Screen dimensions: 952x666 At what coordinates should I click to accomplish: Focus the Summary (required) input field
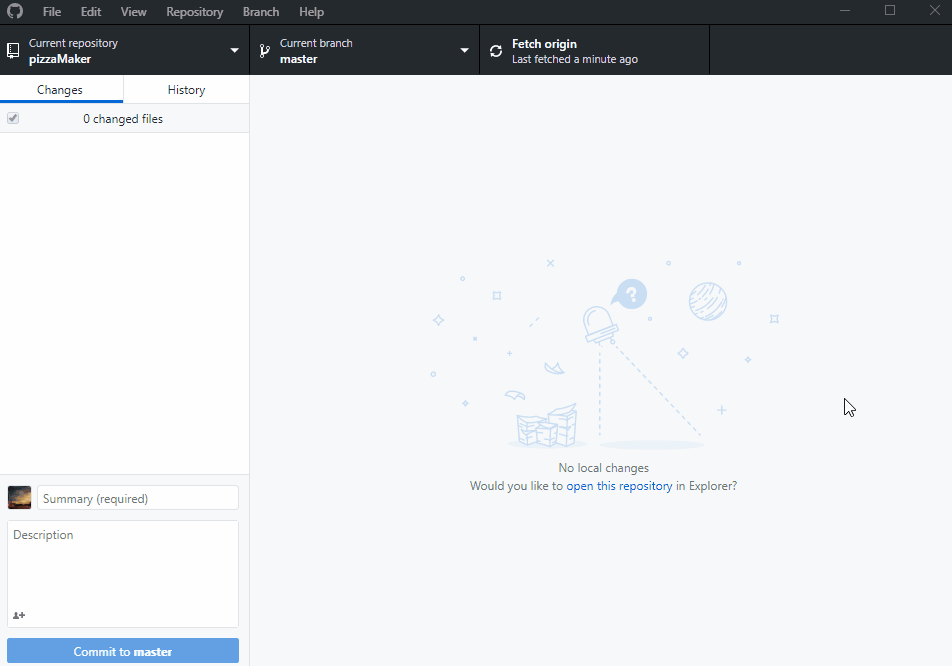tap(138, 498)
